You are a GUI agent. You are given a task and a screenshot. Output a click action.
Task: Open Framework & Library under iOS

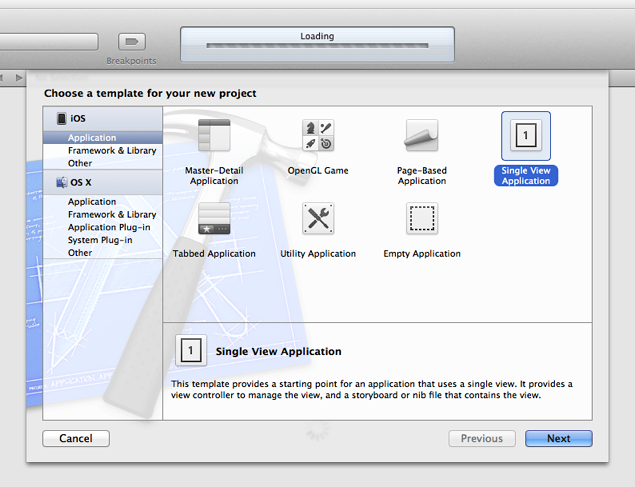[112, 151]
